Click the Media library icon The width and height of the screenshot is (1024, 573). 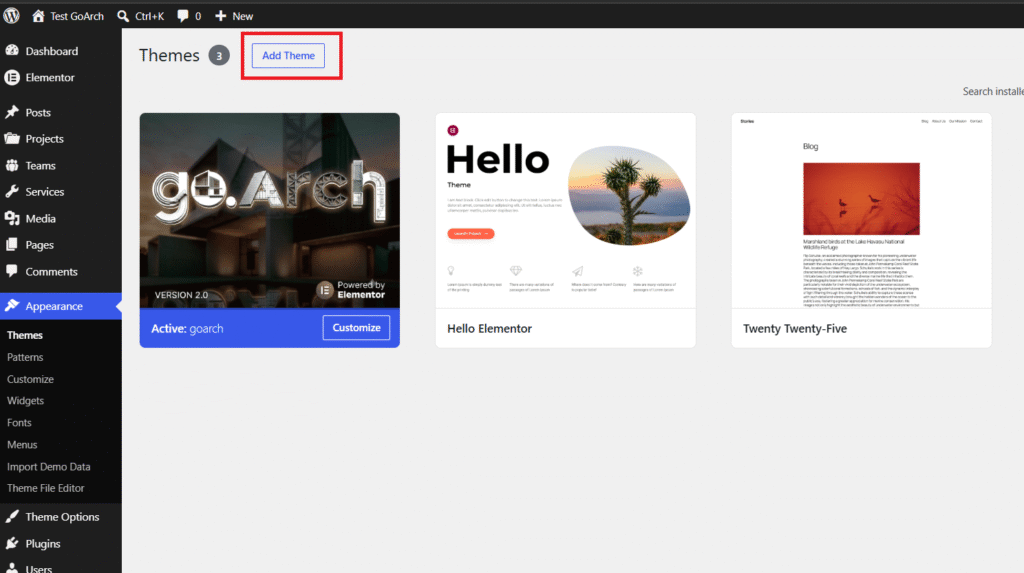pos(12,218)
